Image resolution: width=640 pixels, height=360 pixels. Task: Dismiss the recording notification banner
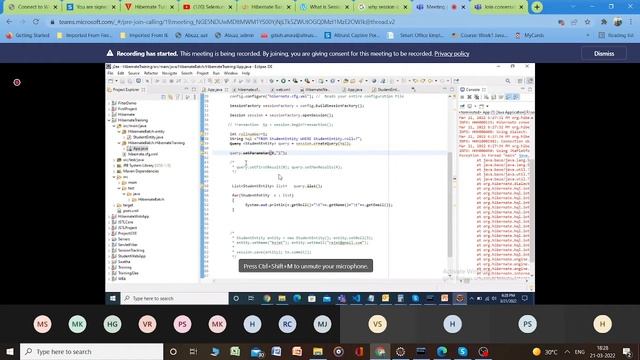[604, 53]
